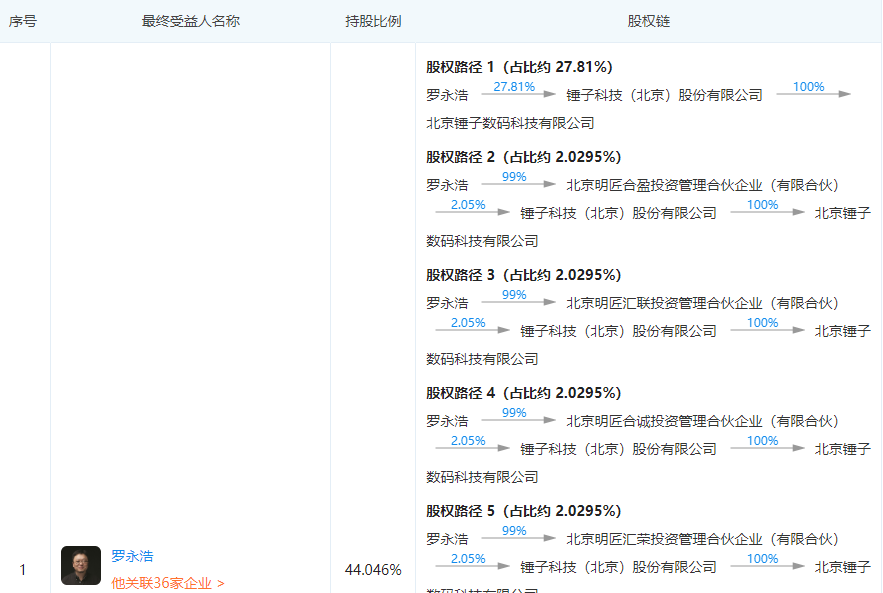Click 罗永浩 at the start of path 5
883x593 pixels.
coord(447,540)
